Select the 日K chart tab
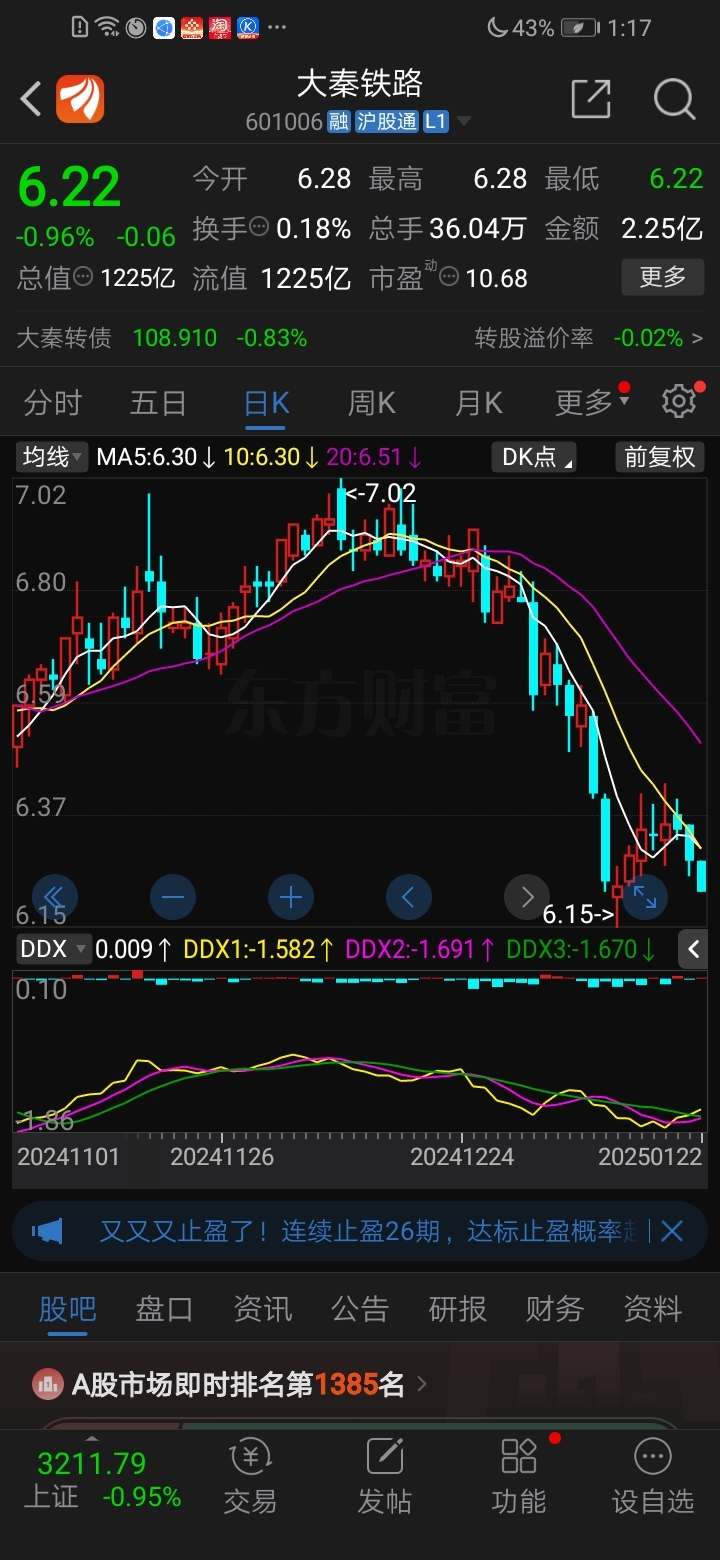The width and height of the screenshot is (720, 1560). tap(267, 402)
